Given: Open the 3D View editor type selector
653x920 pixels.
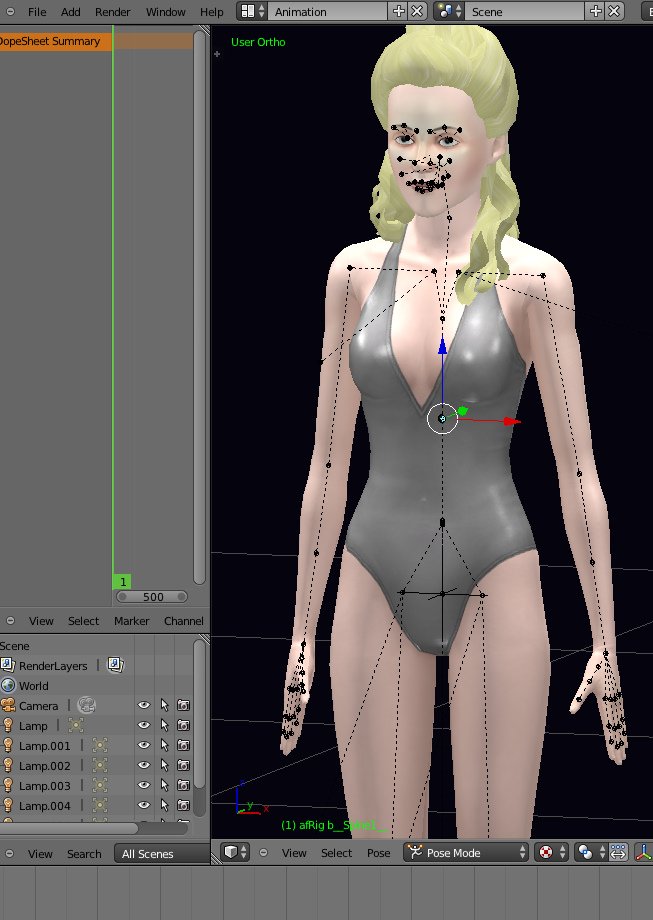Looking at the screenshot, I should tap(236, 852).
